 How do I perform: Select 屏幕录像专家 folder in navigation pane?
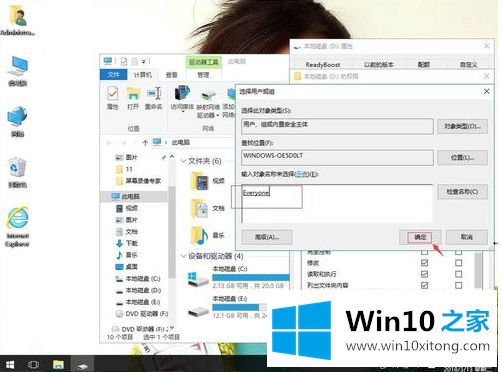(139, 181)
